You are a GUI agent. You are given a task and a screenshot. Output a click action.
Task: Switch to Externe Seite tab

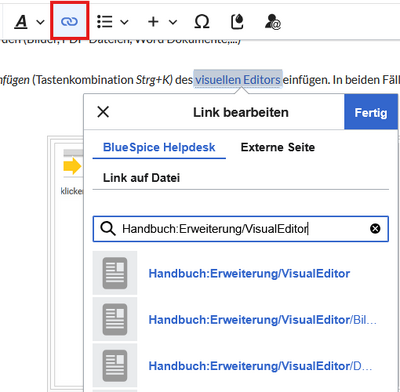[x=278, y=147]
